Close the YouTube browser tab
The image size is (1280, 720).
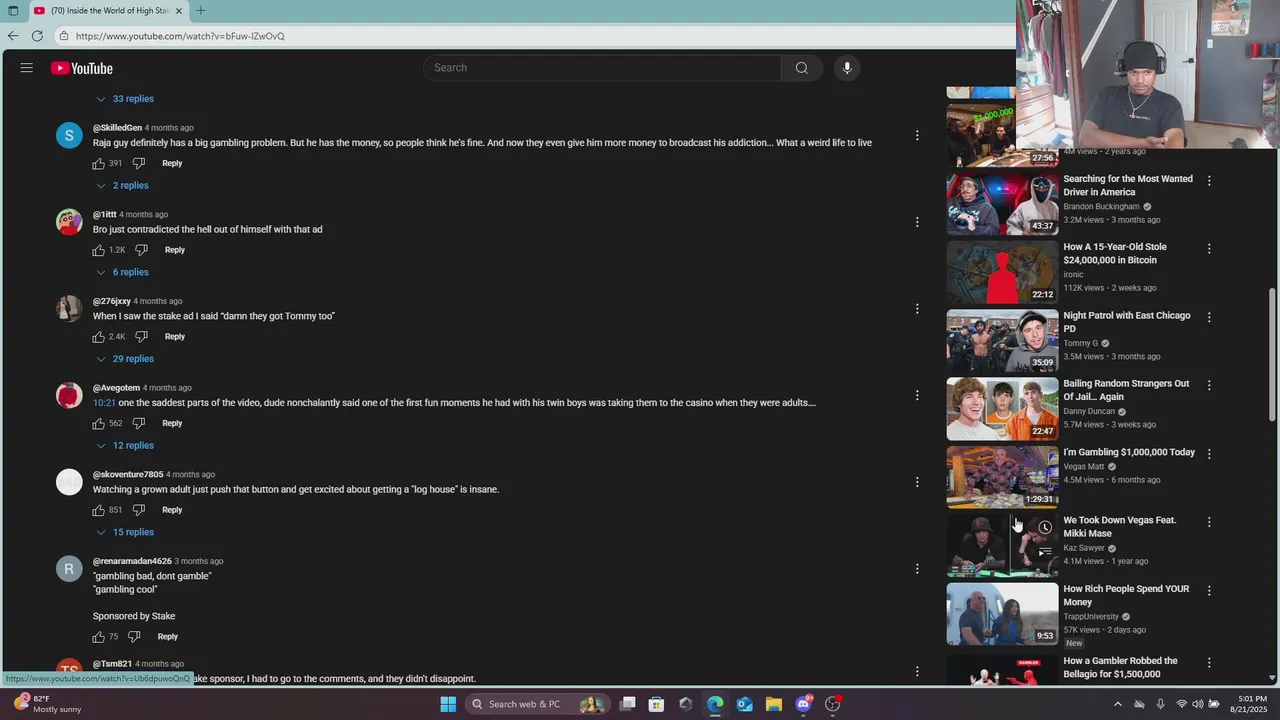point(179,11)
